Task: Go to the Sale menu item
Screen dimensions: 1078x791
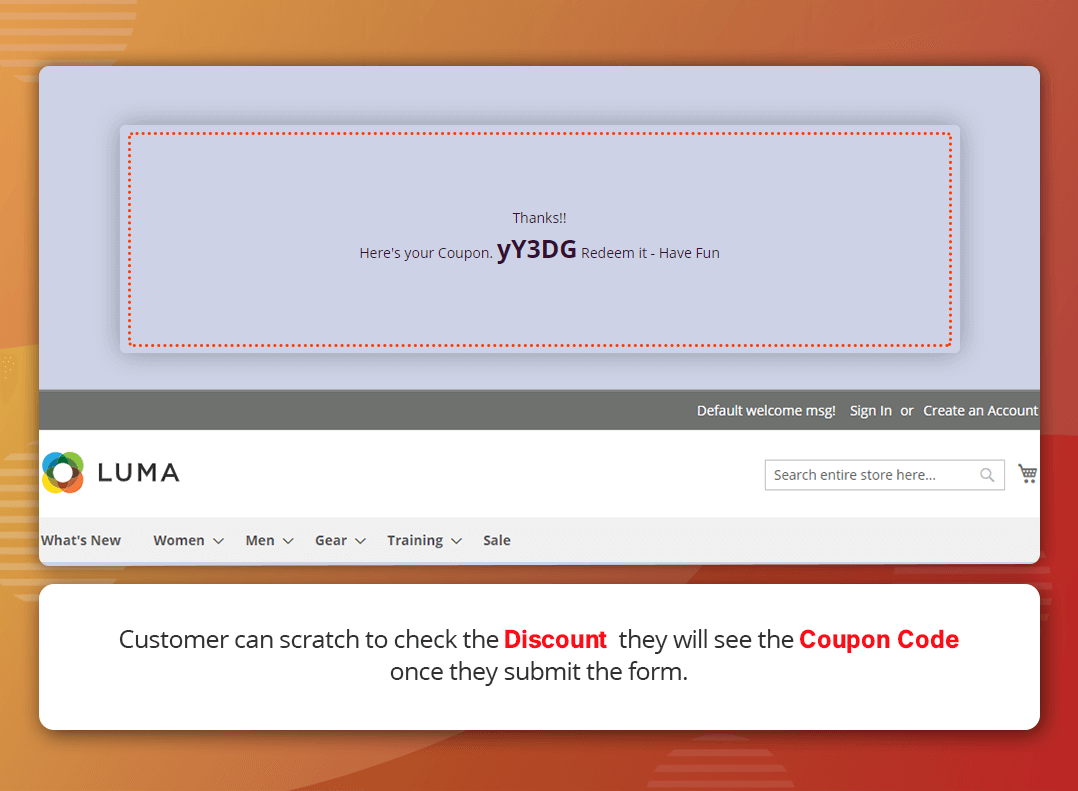Action: [x=497, y=540]
